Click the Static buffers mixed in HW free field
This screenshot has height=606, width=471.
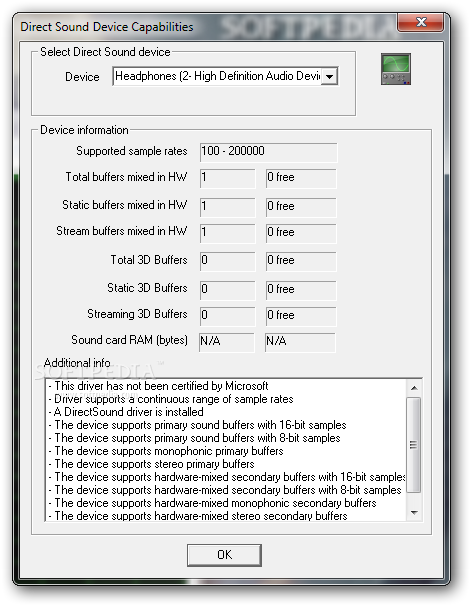point(301,207)
